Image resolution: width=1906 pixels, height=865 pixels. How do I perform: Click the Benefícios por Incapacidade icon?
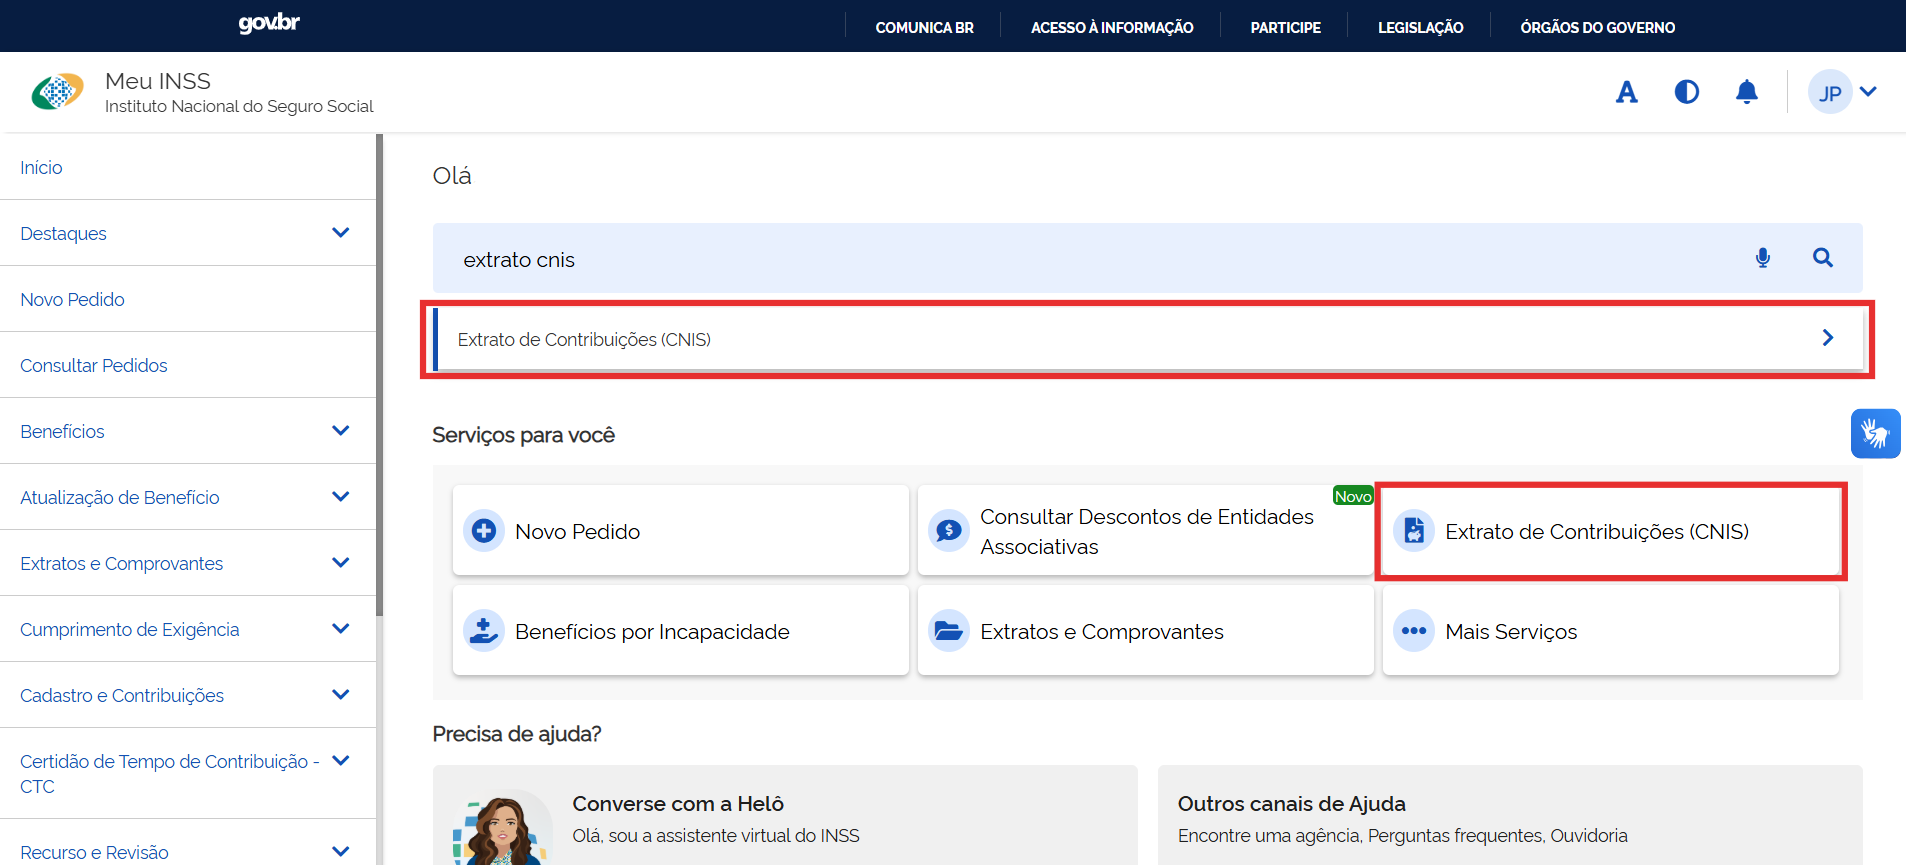pyautogui.click(x=484, y=631)
